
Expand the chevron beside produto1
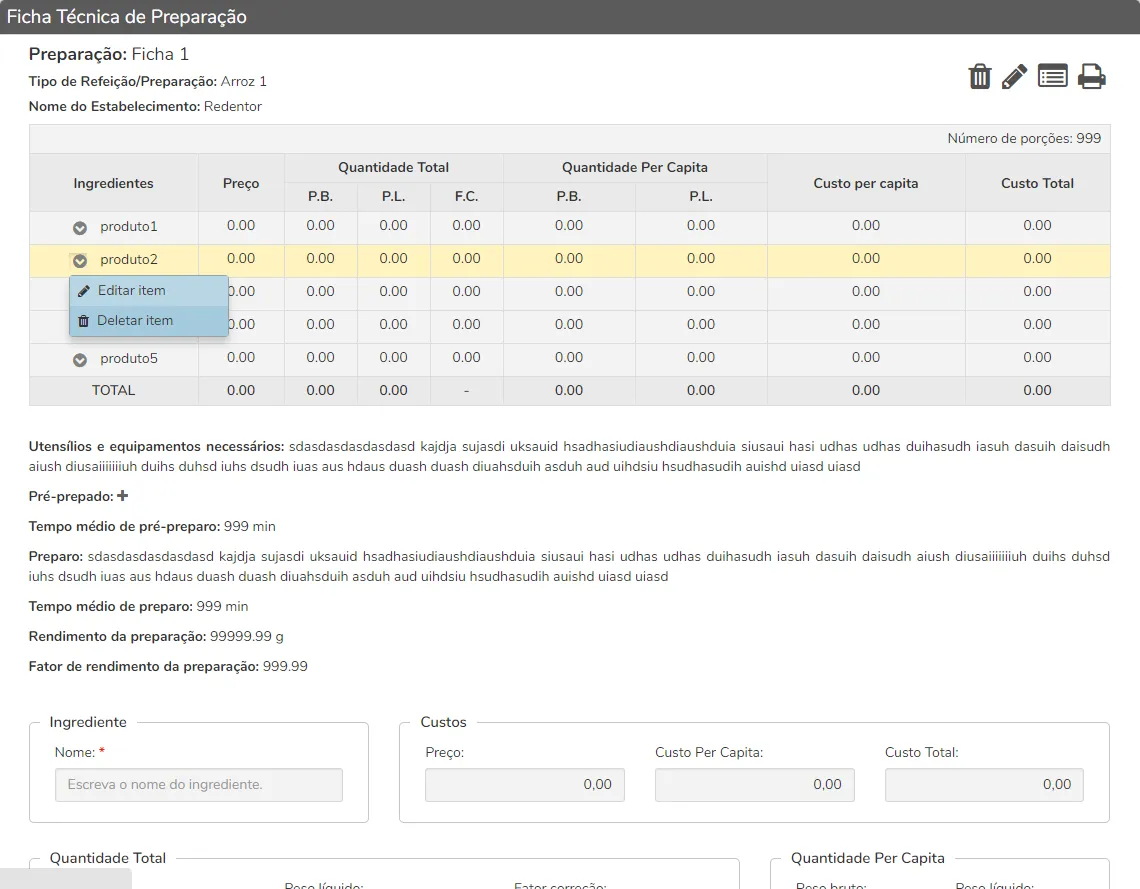pos(80,228)
